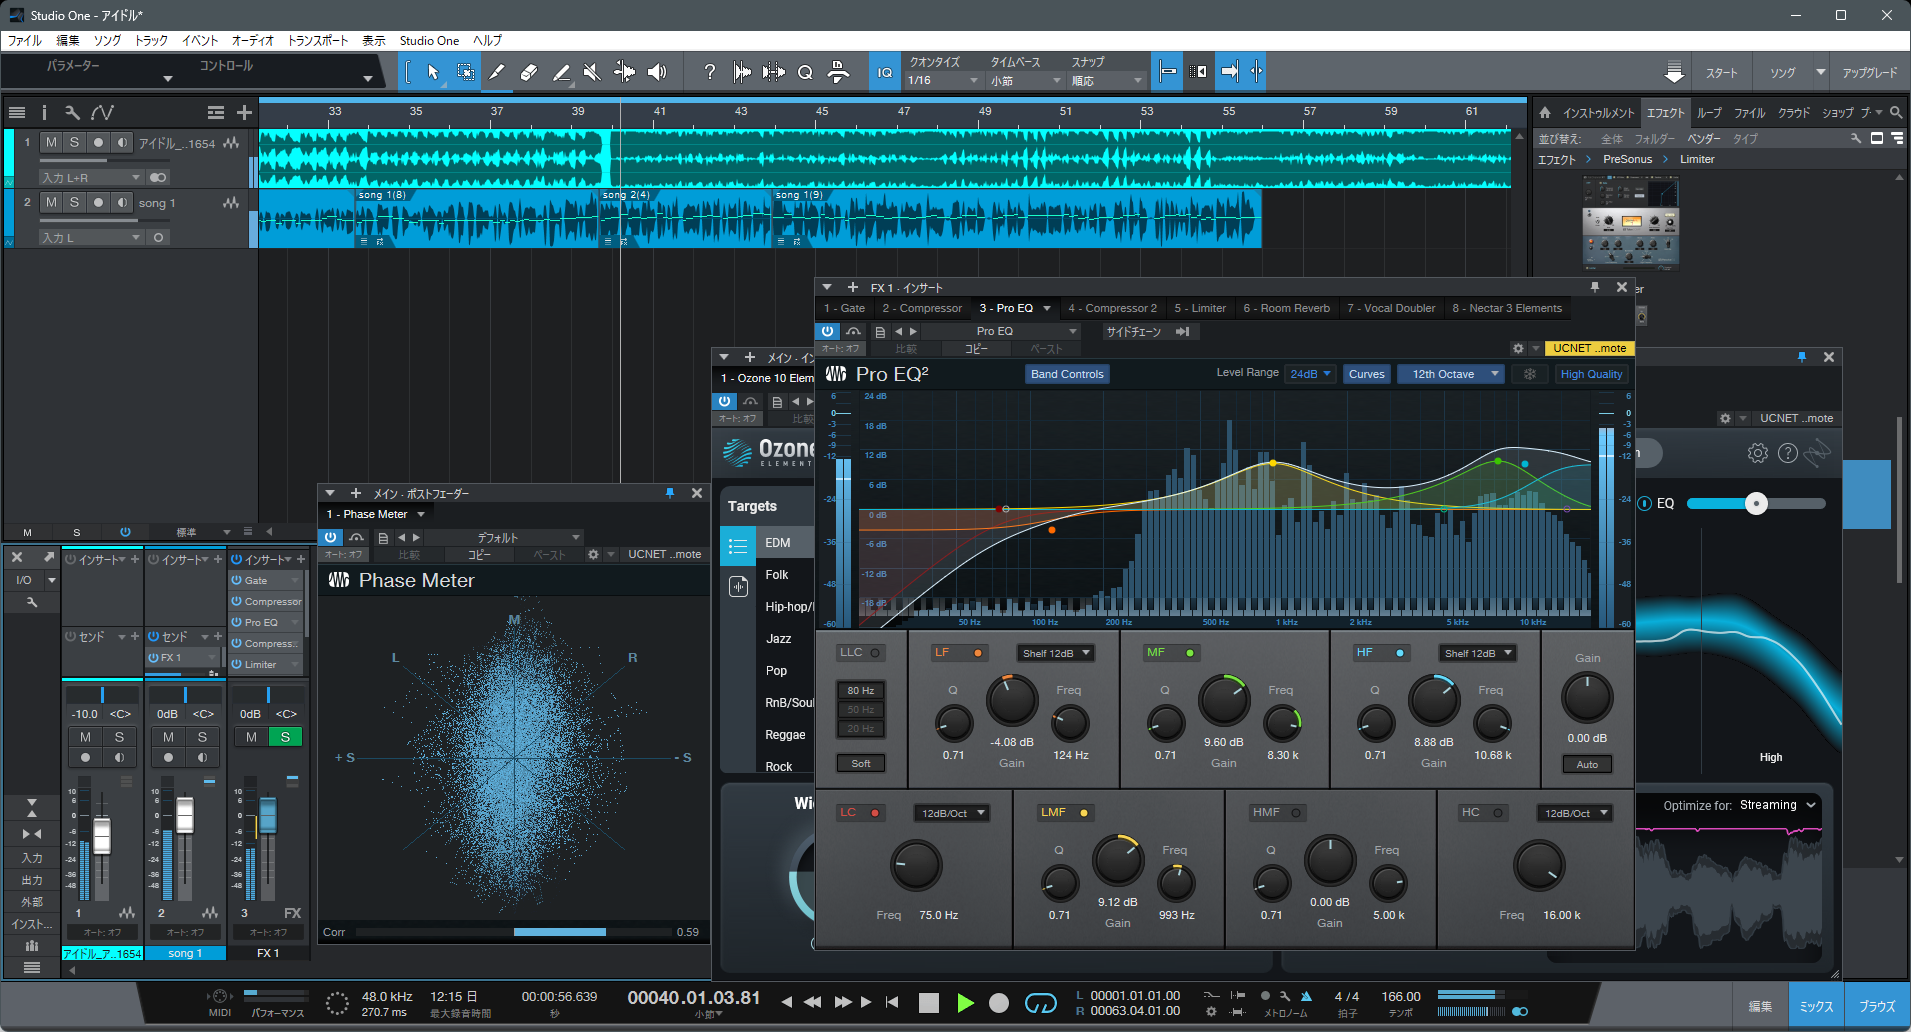
Task: Toggle autoscroll arrow icon in toolbar
Action: (x=1229, y=72)
